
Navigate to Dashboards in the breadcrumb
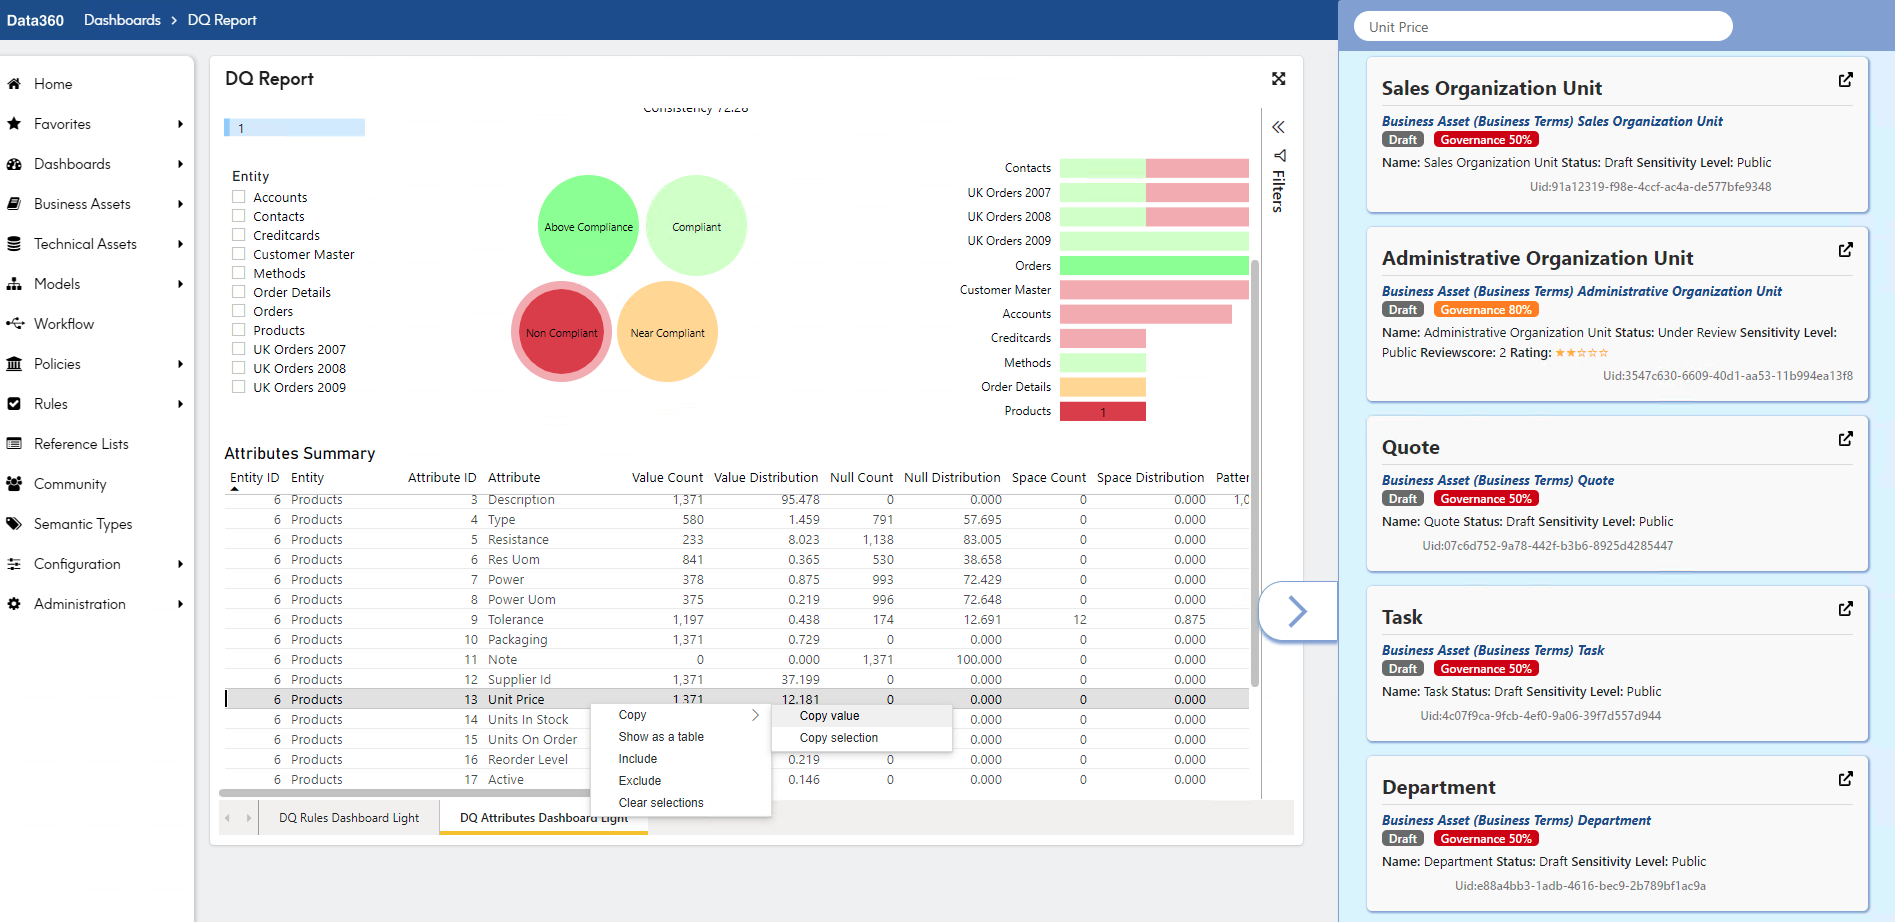coord(122,20)
